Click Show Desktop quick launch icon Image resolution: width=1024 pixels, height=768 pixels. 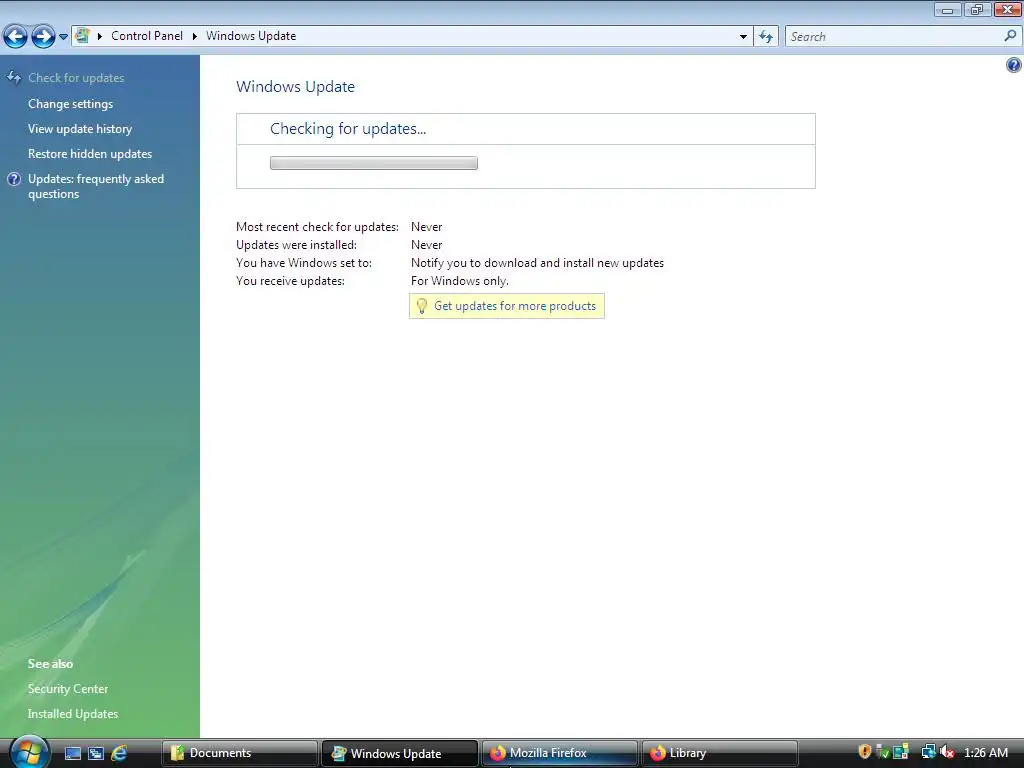click(72, 753)
